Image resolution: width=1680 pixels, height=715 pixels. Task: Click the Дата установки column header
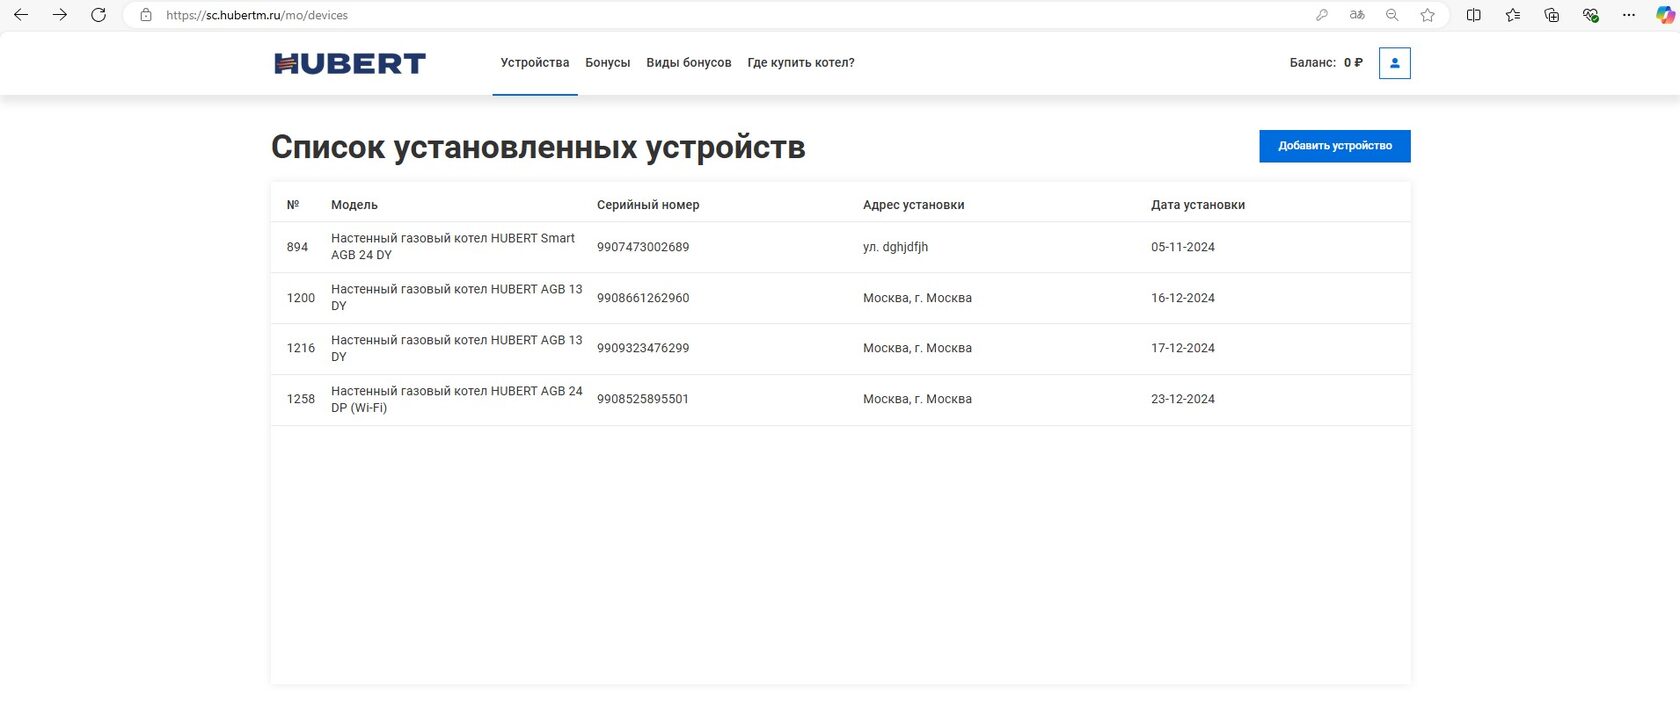tap(1198, 205)
